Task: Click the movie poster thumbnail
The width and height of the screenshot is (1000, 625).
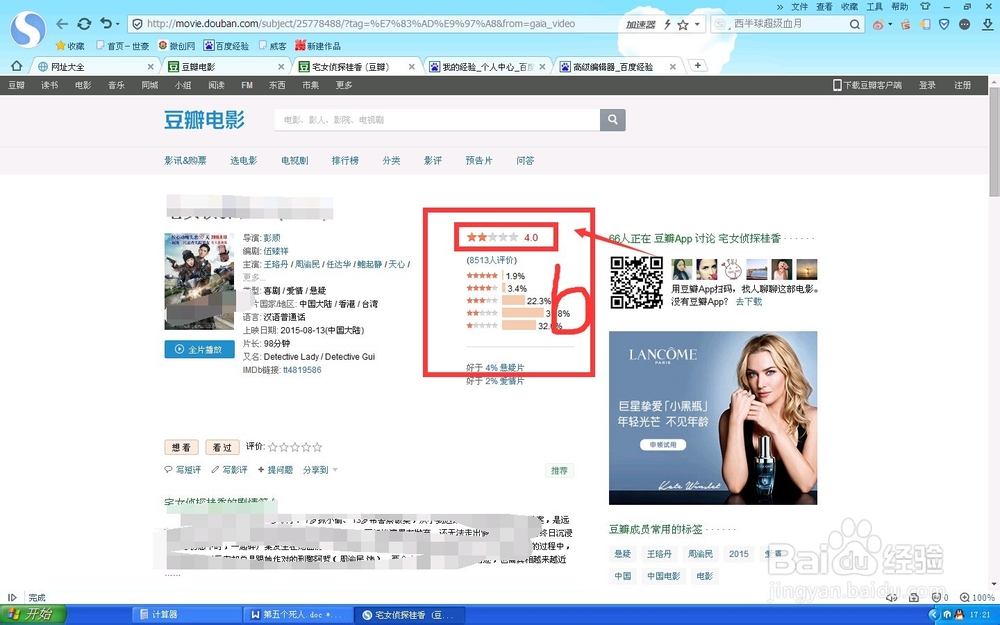Action: [x=199, y=281]
